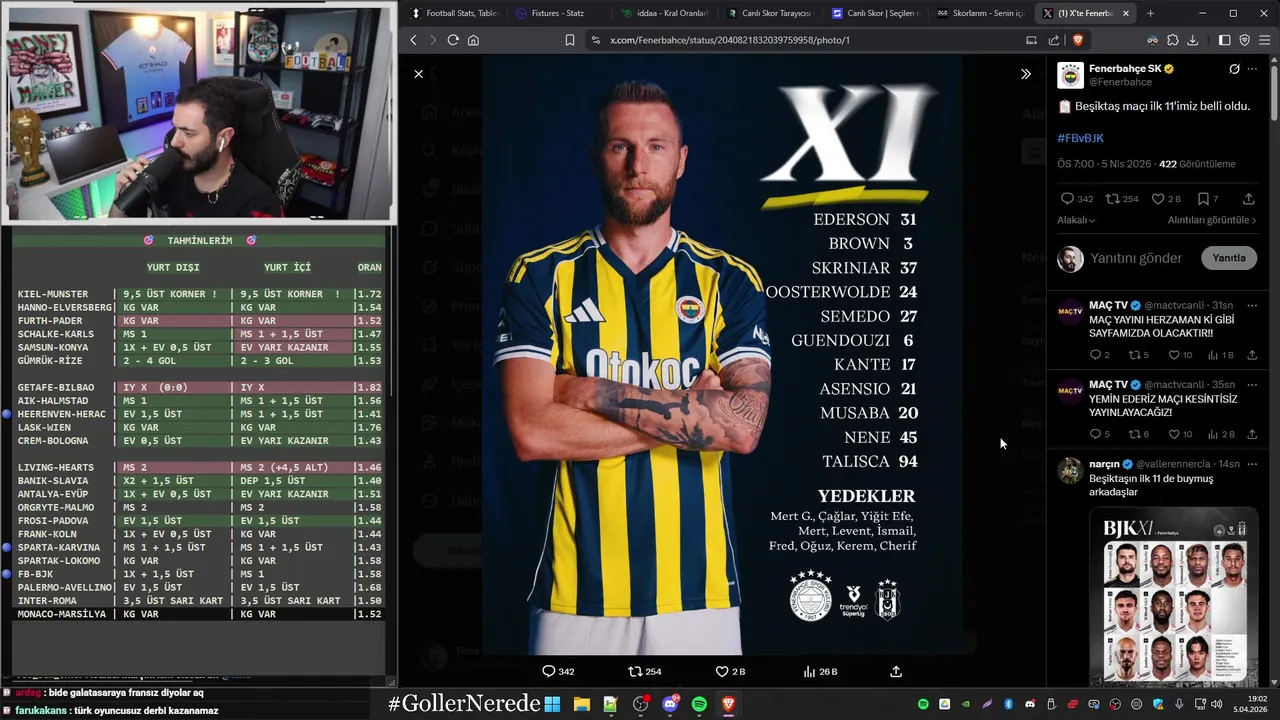Close the photo viewer with the X icon

418,74
